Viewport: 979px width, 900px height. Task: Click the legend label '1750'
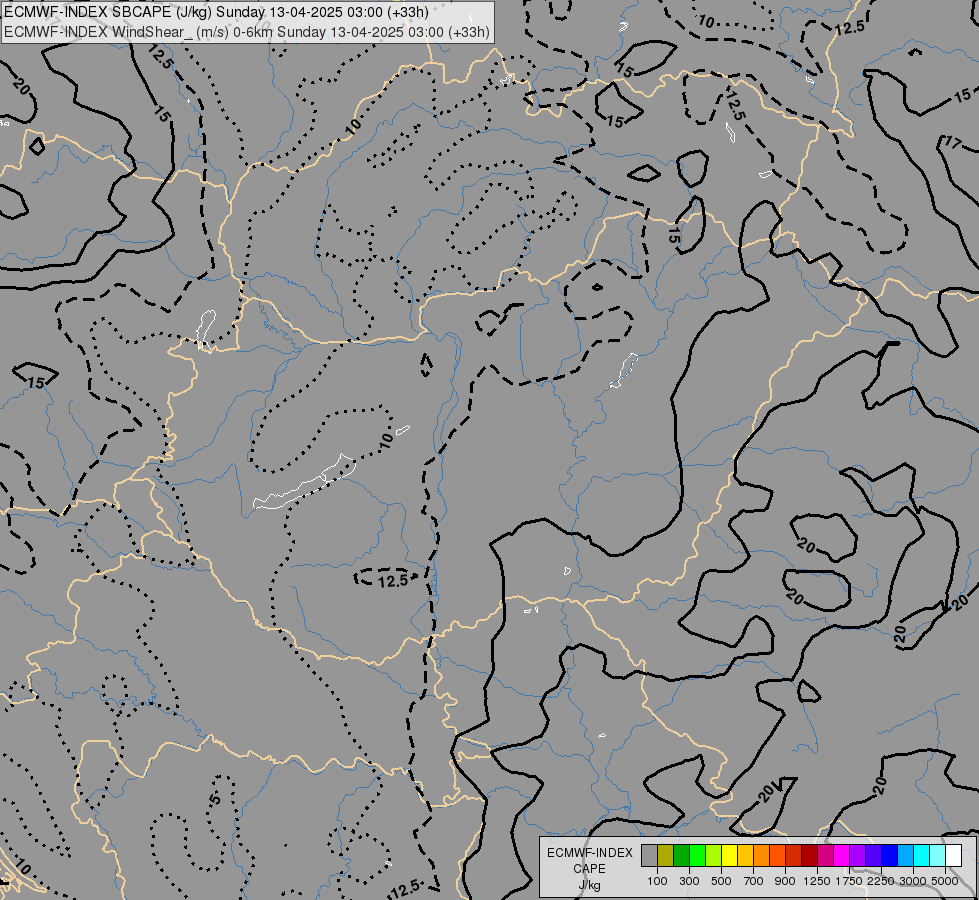point(849,881)
